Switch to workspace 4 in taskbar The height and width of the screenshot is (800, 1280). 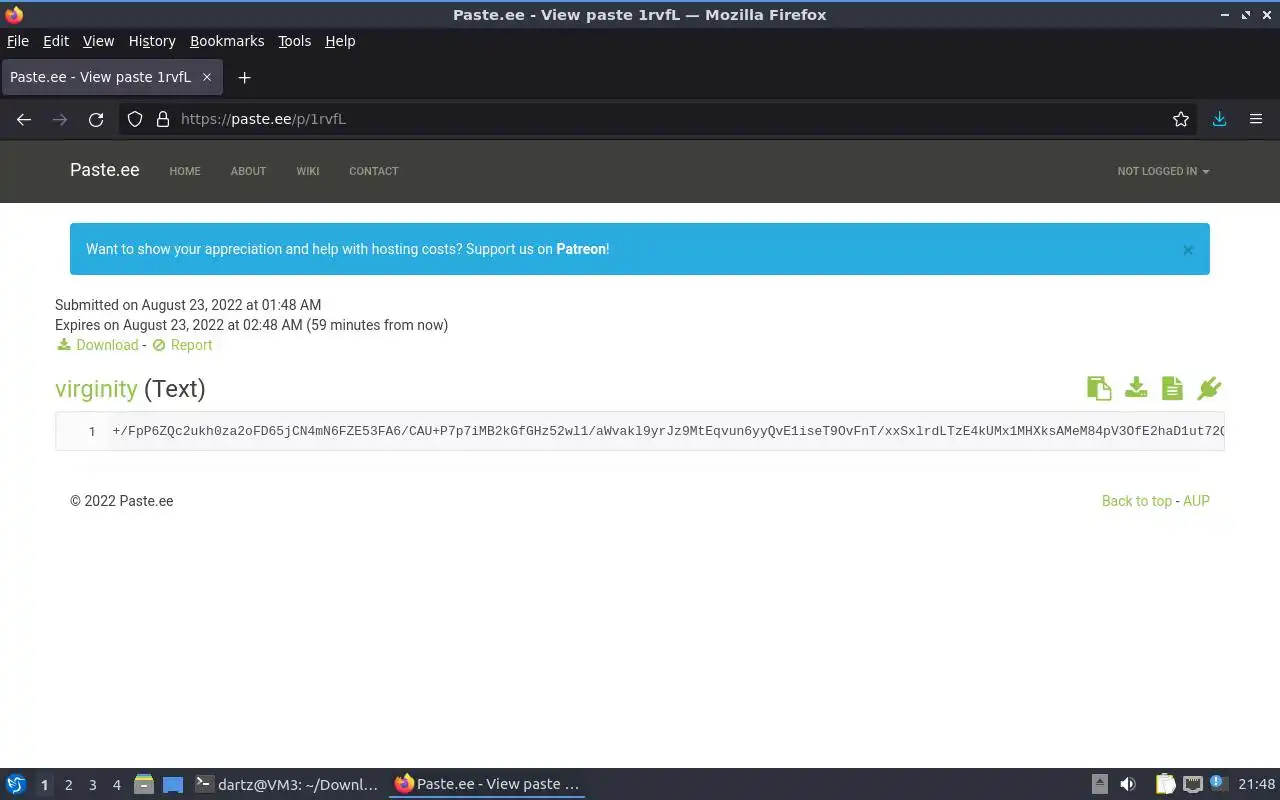click(116, 785)
